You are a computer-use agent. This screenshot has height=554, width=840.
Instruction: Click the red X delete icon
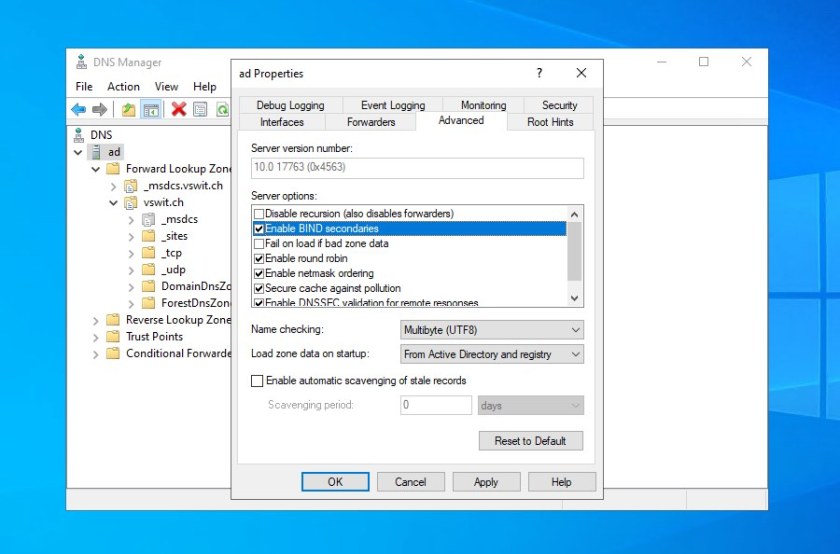(x=178, y=109)
